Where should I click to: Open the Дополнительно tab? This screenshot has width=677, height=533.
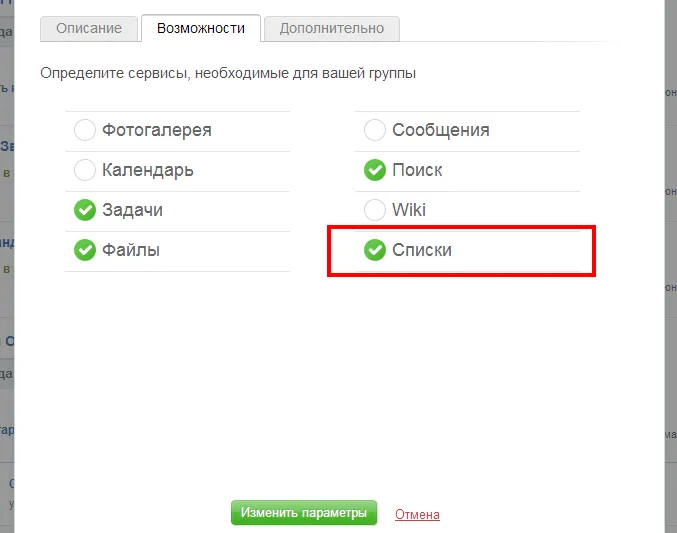pyautogui.click(x=332, y=29)
